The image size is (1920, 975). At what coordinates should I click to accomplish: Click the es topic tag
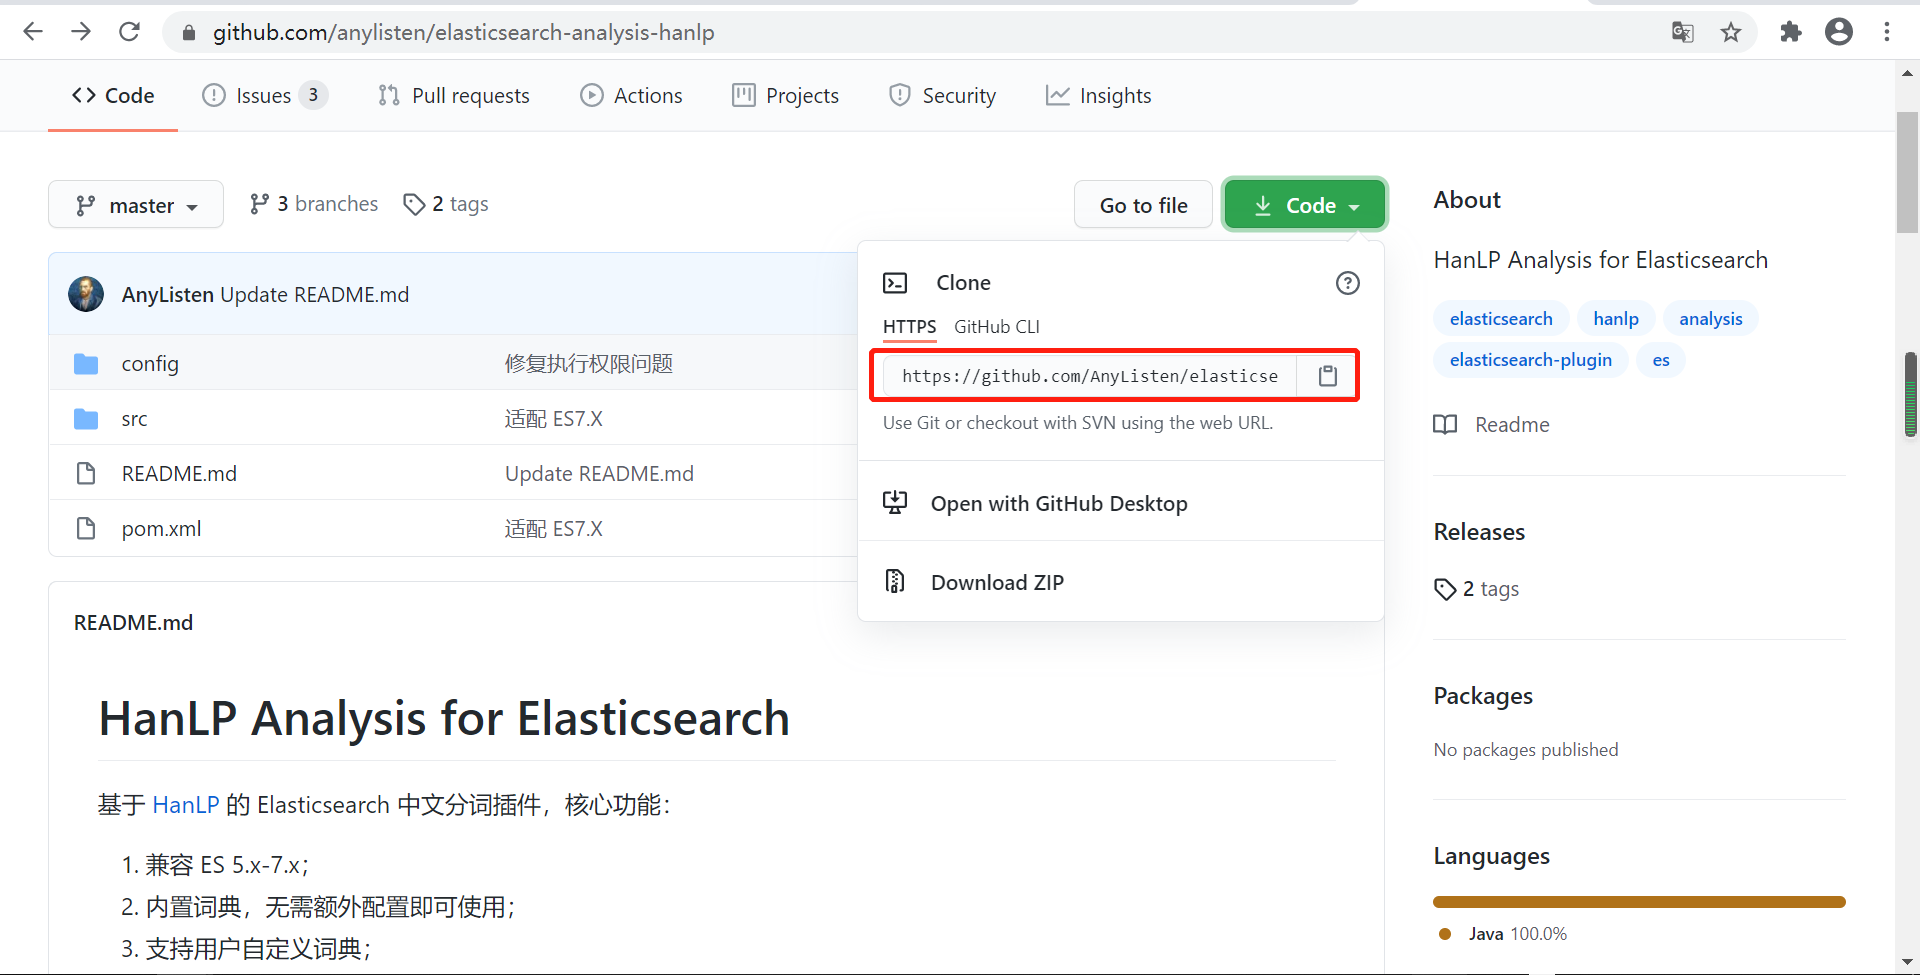pyautogui.click(x=1661, y=360)
